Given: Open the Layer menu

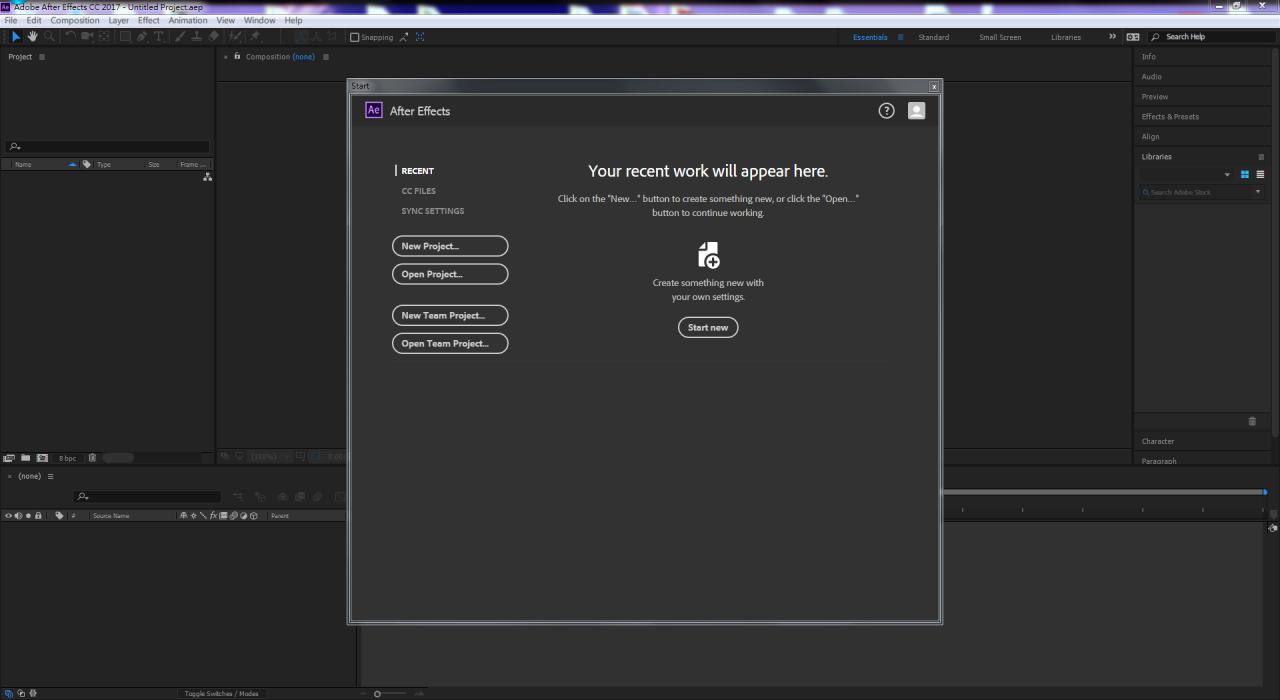Looking at the screenshot, I should [x=118, y=20].
